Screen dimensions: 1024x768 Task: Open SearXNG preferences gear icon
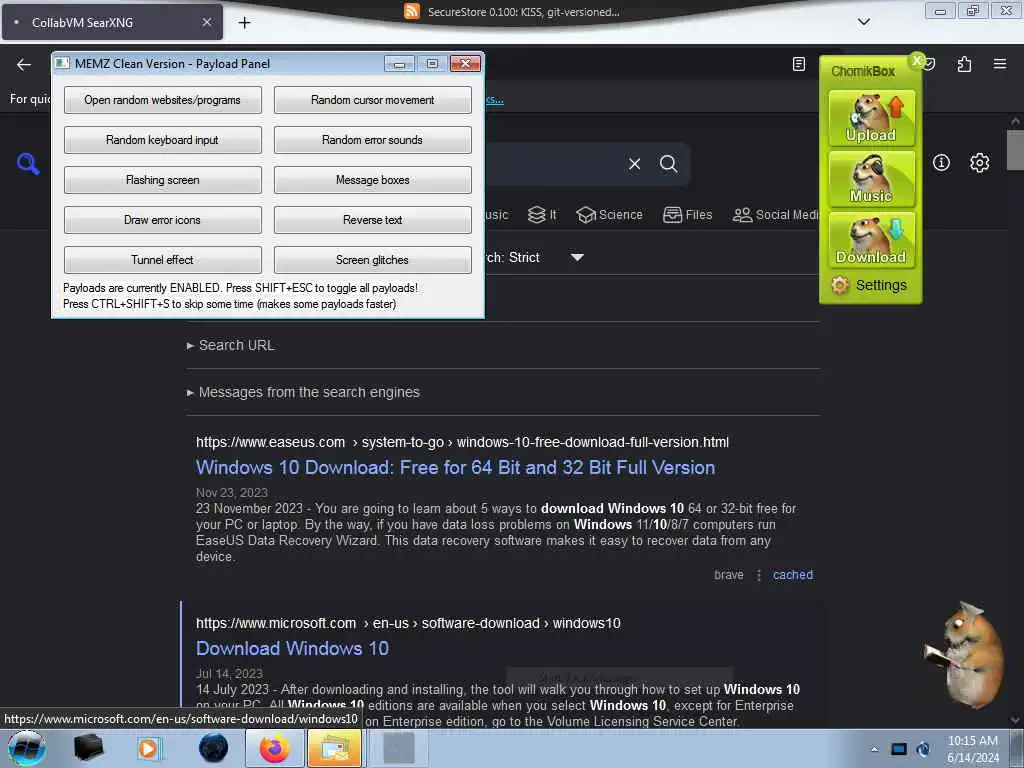point(979,163)
